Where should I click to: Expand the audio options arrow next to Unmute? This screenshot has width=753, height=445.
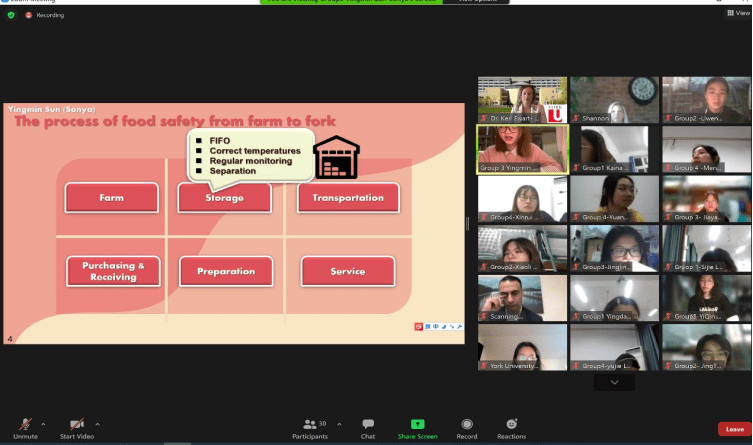click(x=45, y=424)
